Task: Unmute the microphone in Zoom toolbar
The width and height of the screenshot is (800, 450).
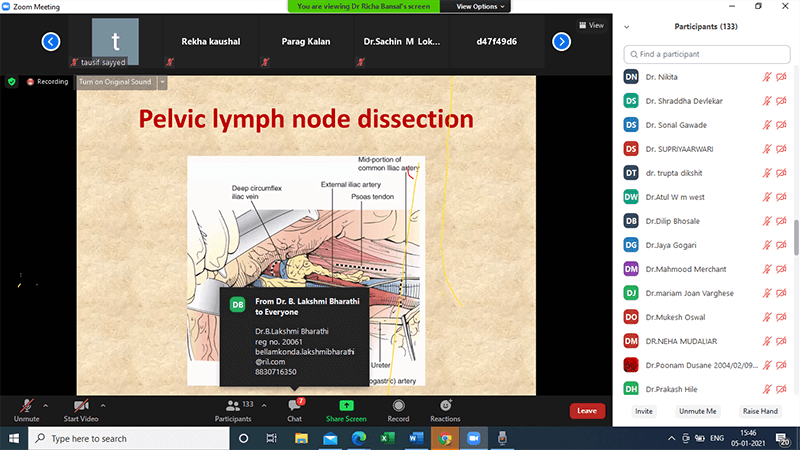Action: (26, 406)
